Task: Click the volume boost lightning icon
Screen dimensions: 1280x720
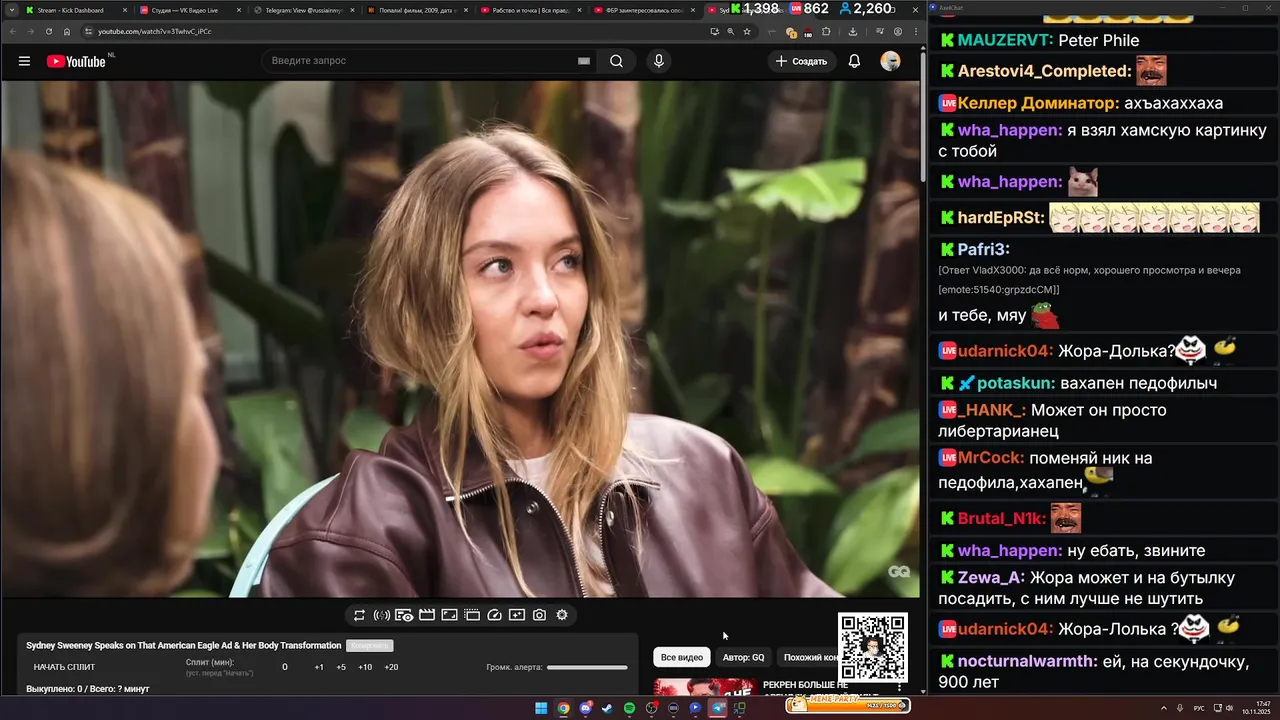Action: click(382, 615)
